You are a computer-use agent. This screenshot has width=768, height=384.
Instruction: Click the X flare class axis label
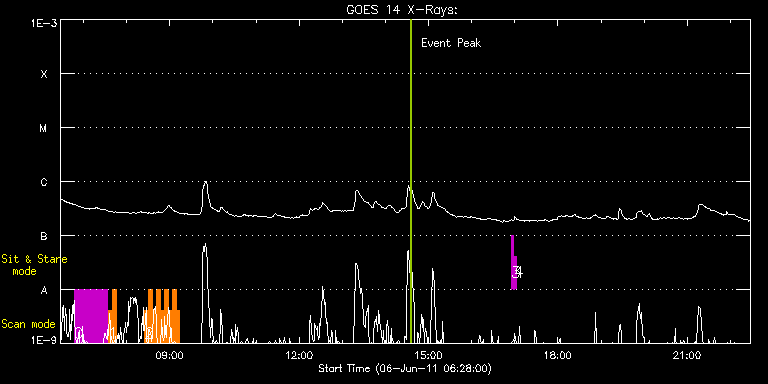(x=44, y=74)
